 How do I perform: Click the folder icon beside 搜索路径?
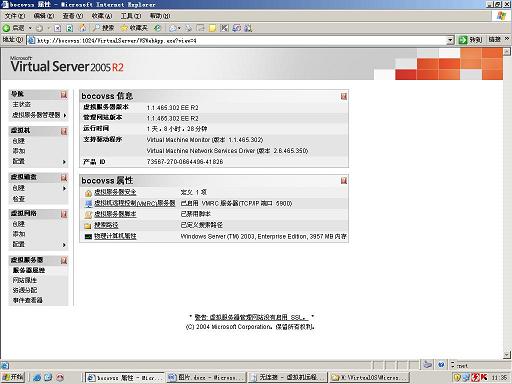88,226
